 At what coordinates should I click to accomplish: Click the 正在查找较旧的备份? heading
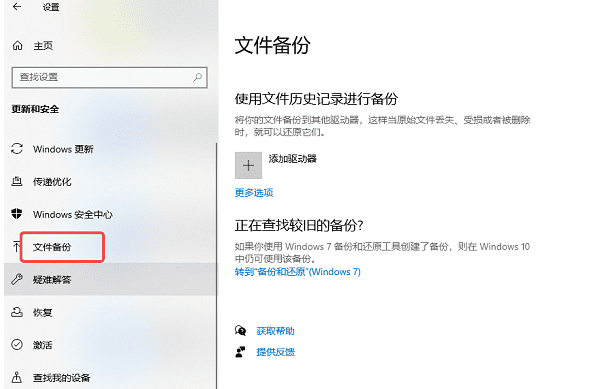[299, 225]
